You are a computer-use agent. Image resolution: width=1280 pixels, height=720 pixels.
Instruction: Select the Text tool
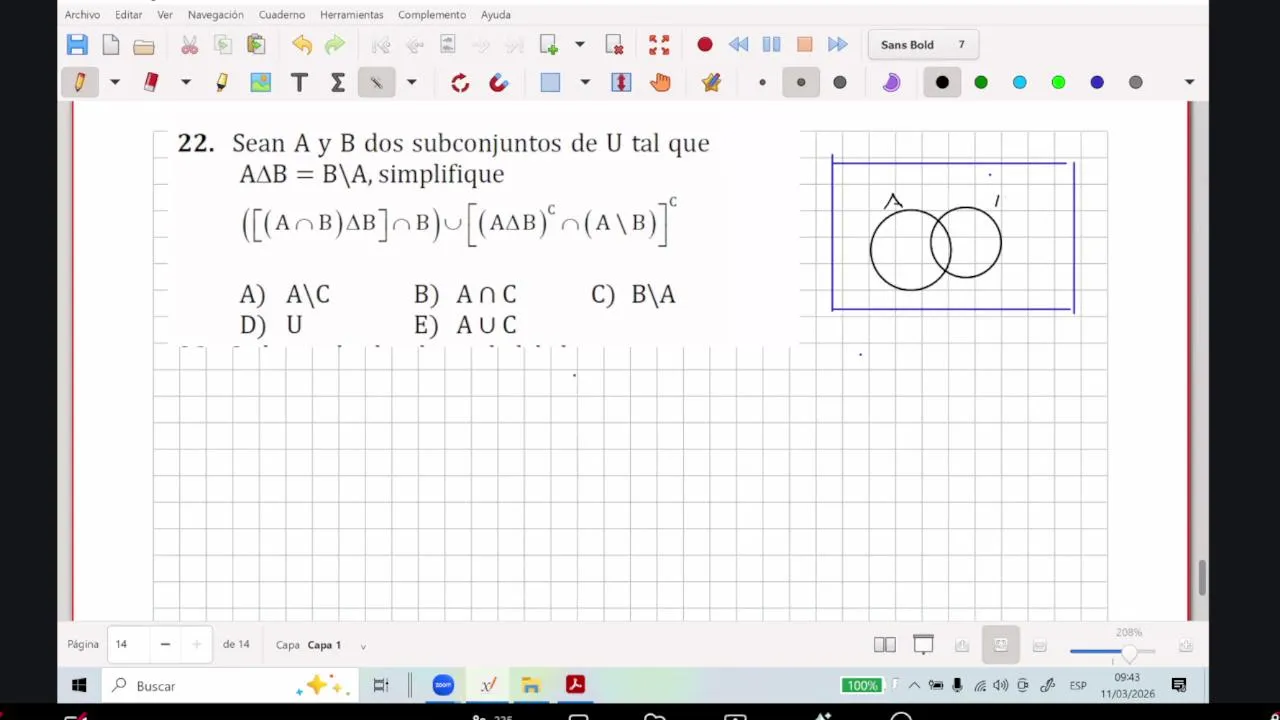point(299,83)
